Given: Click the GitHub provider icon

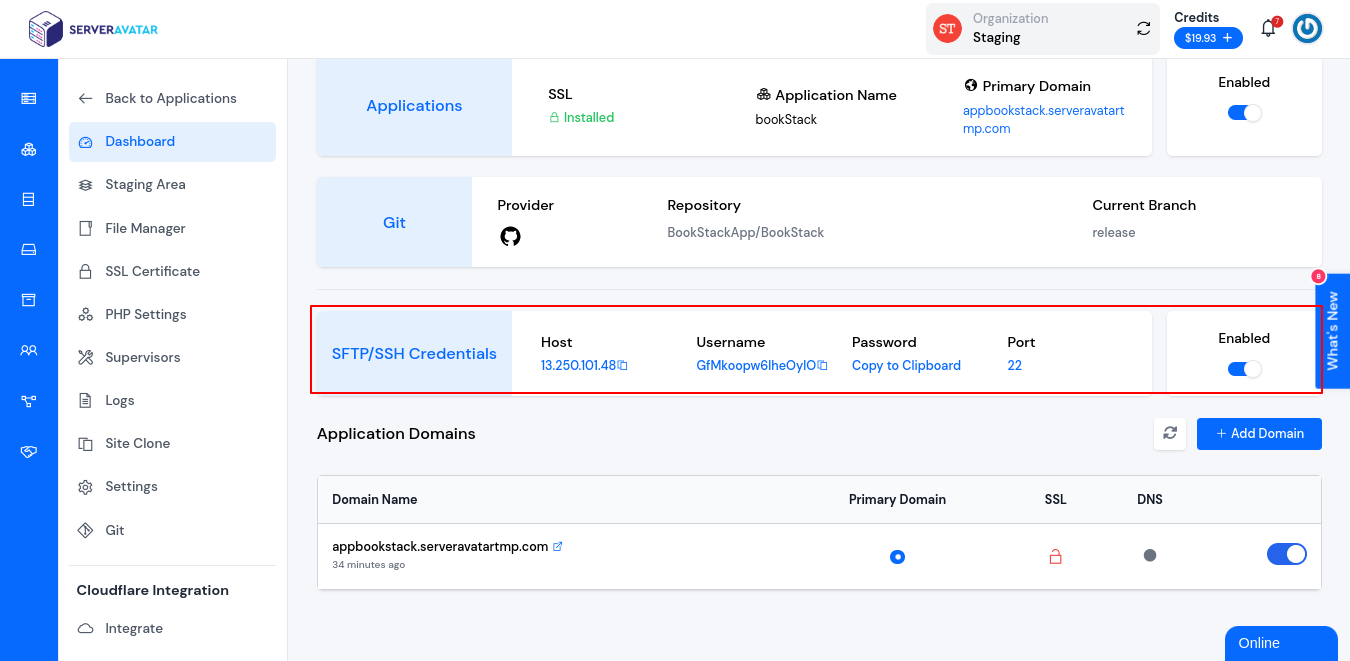Looking at the screenshot, I should pyautogui.click(x=510, y=237).
